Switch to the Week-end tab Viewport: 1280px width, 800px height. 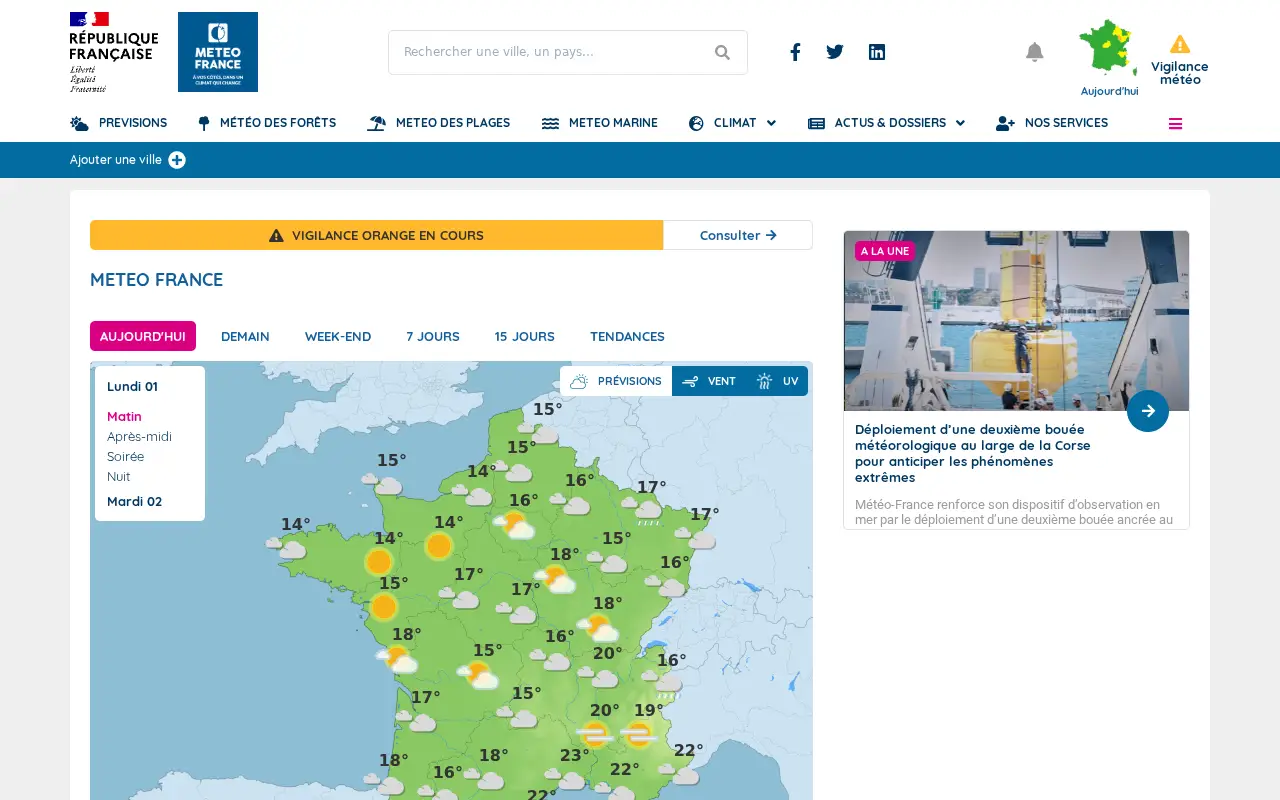point(338,336)
